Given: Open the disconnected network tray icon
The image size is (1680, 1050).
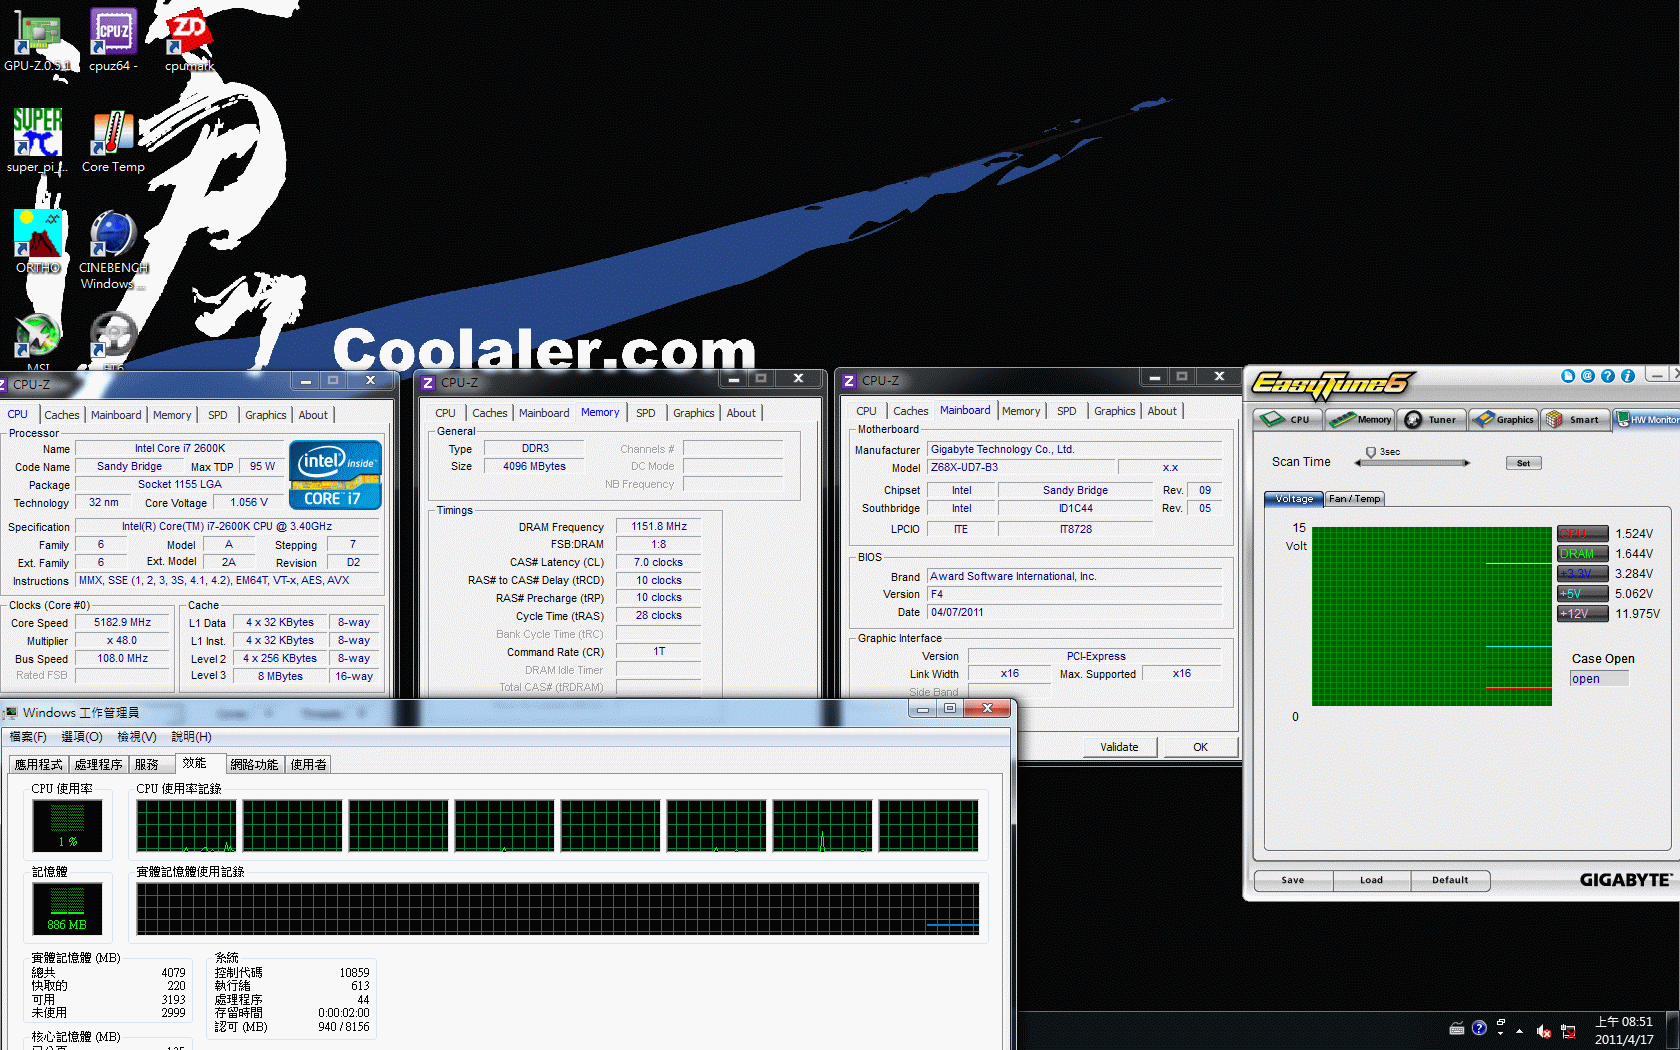Looking at the screenshot, I should pyautogui.click(x=1568, y=1031).
